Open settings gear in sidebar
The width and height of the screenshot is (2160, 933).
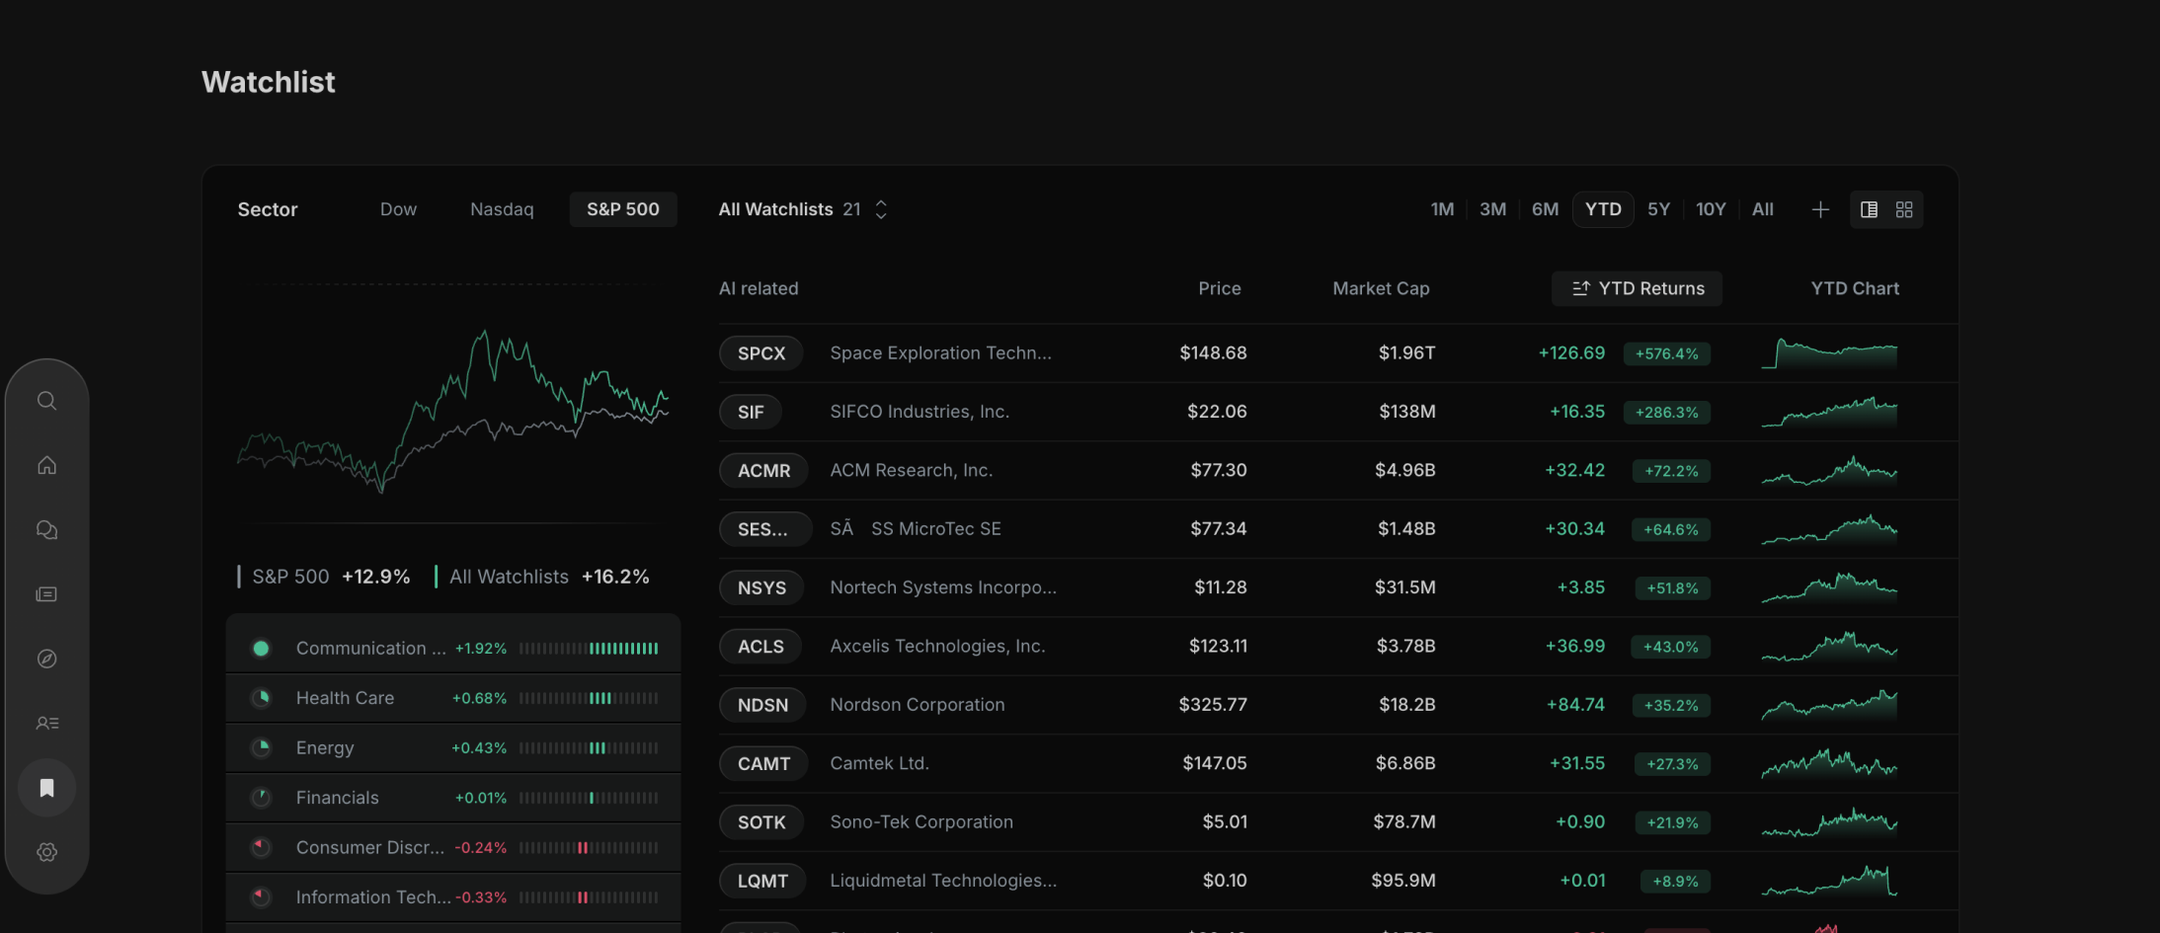pos(47,852)
